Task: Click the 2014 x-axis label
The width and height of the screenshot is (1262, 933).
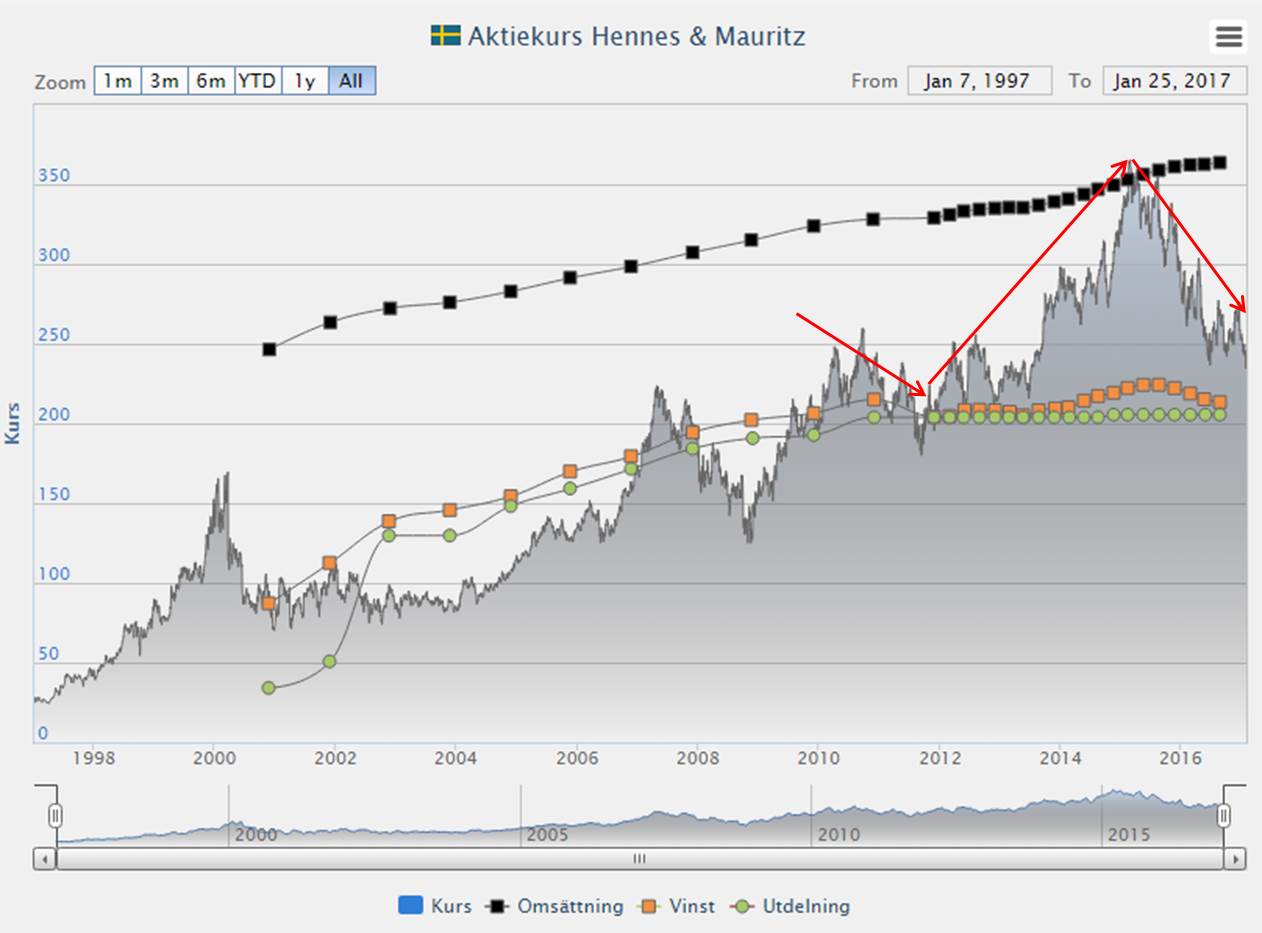Action: (1060, 758)
